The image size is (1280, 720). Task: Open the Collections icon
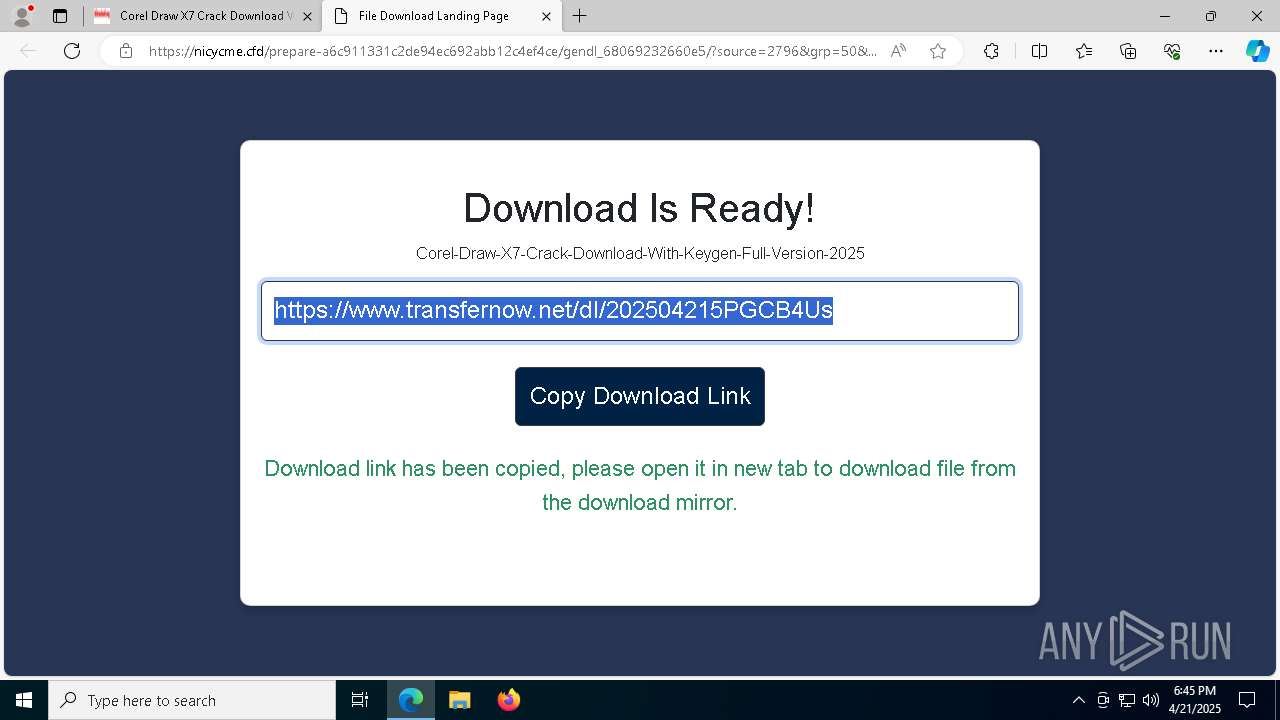[1128, 51]
